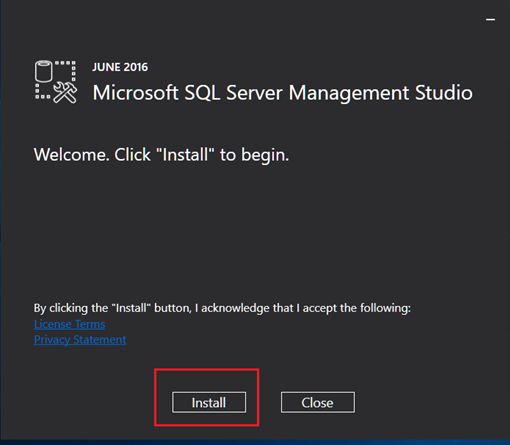Click the word "Welcome." at the sentence start
The width and height of the screenshot is (510, 445).
pyautogui.click(x=72, y=155)
